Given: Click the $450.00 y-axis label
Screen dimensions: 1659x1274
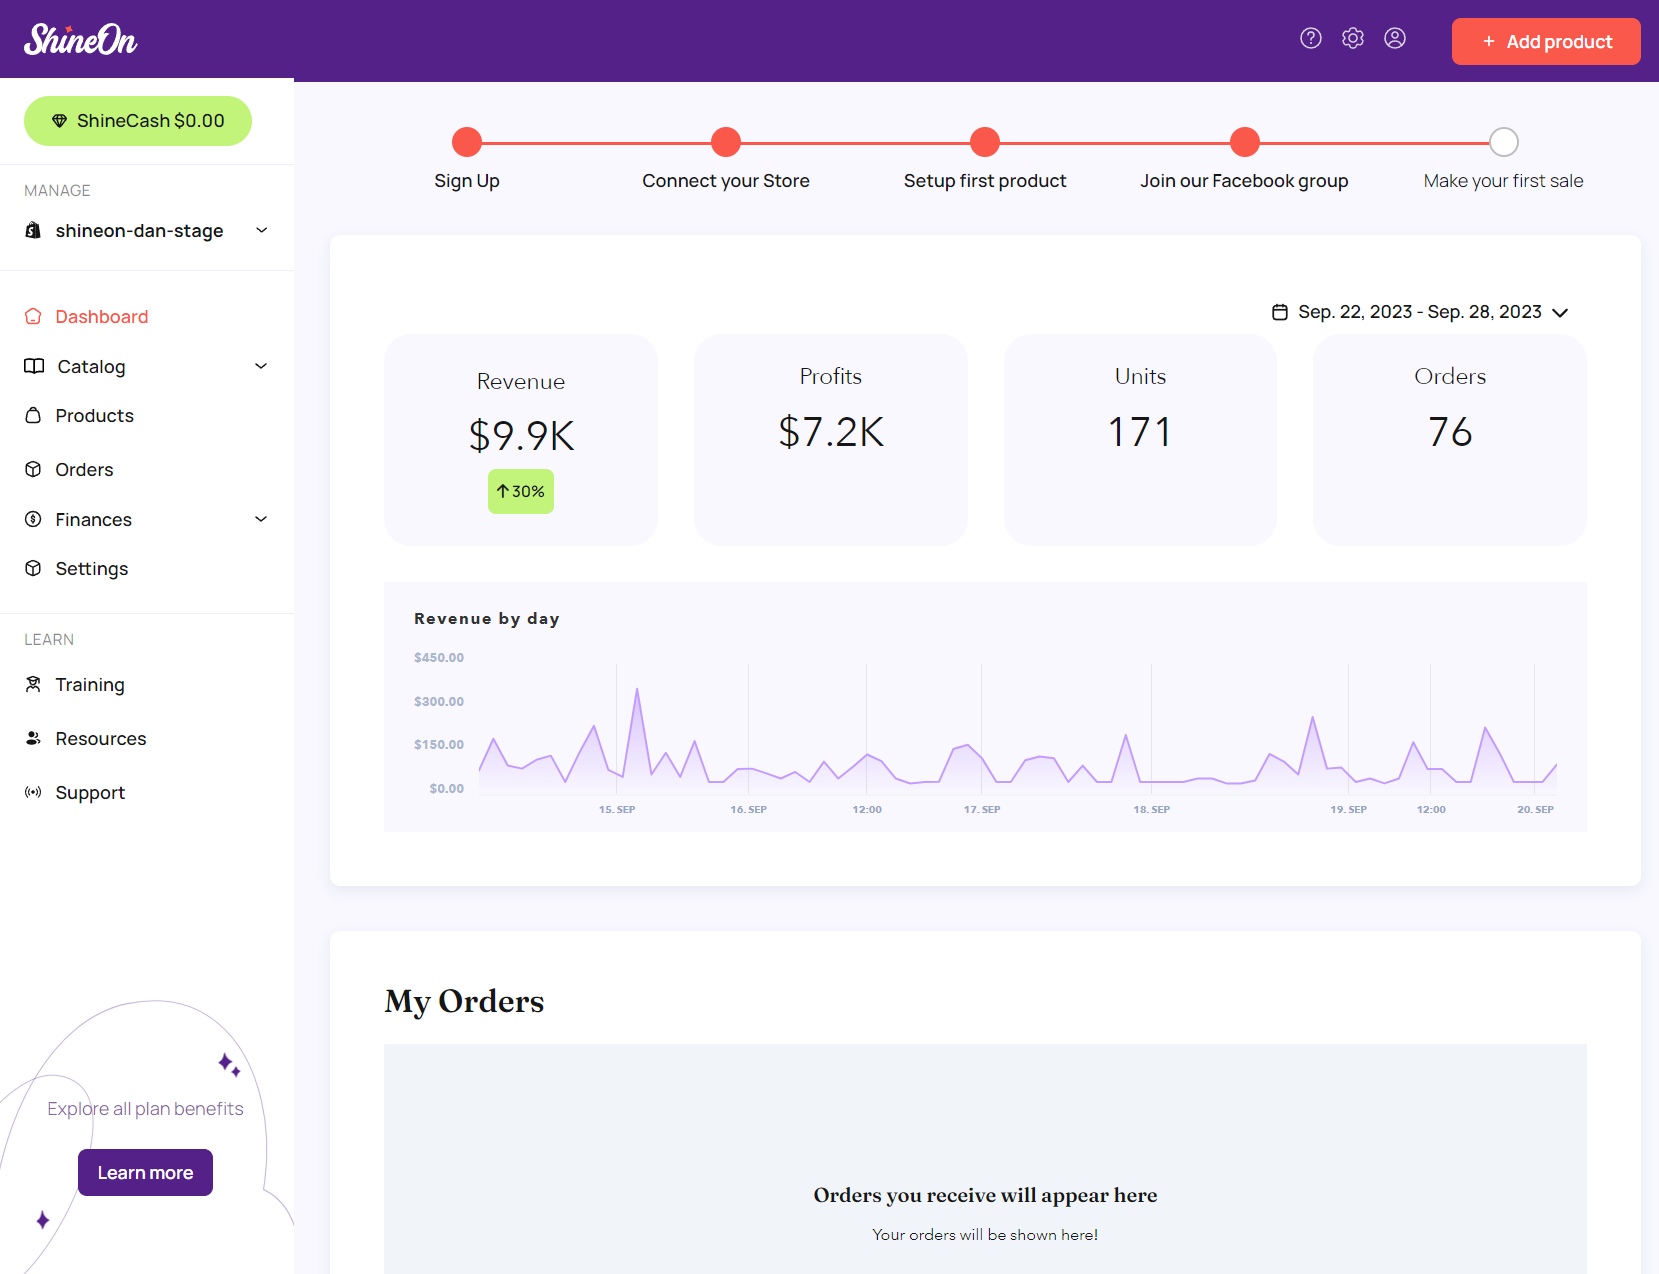Looking at the screenshot, I should click(x=439, y=657).
